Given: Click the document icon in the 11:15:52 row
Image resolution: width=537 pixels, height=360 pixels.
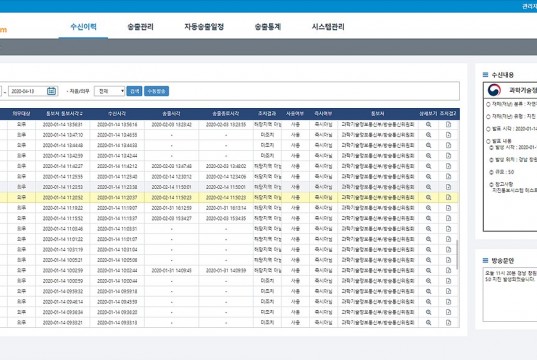Looking at the screenshot, I should coord(448,218).
